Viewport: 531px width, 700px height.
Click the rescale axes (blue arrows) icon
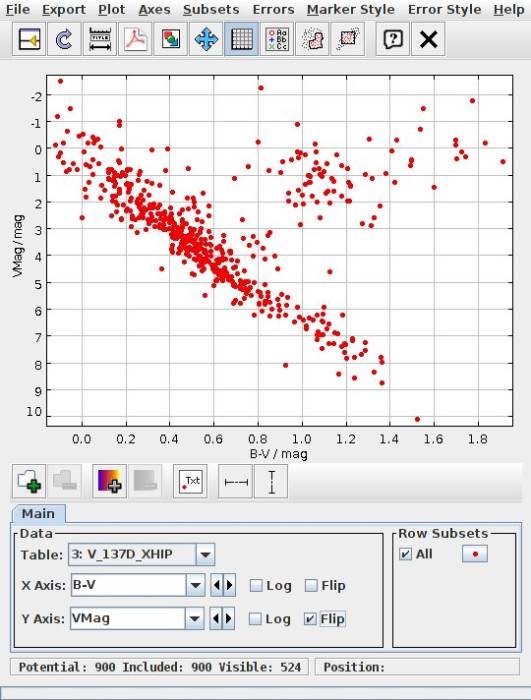[206, 40]
